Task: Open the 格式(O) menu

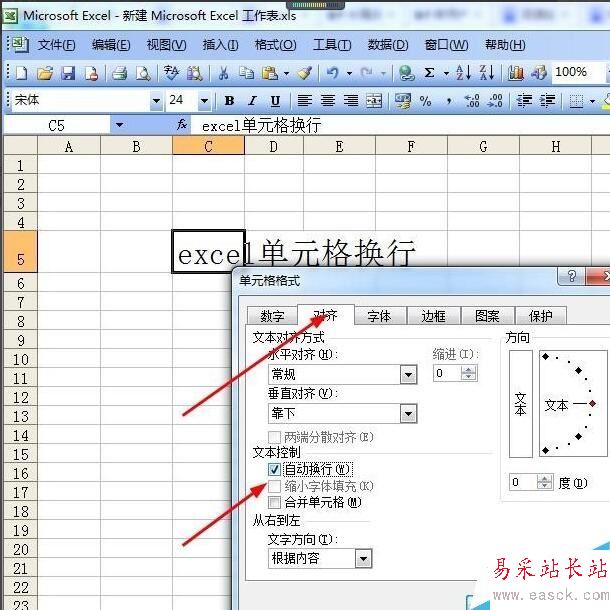Action: coord(275,45)
